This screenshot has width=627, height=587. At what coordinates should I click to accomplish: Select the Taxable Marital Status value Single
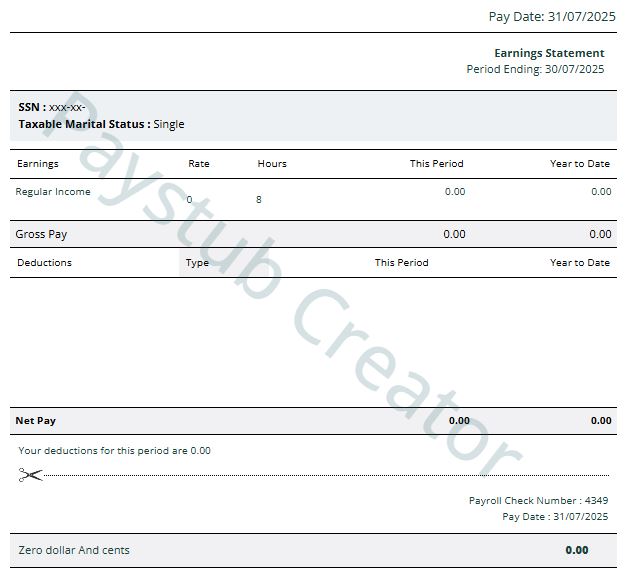click(168, 124)
